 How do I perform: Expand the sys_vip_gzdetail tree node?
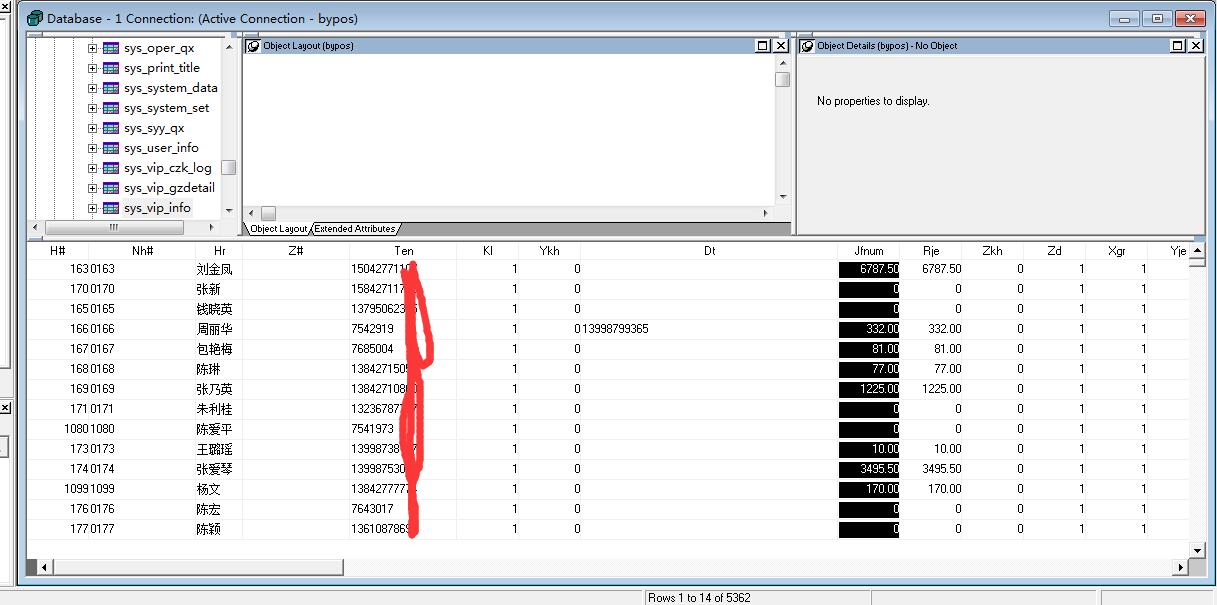click(92, 187)
